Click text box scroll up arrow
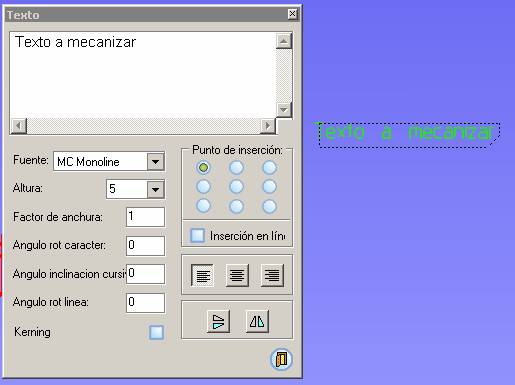The image size is (515, 385). (x=284, y=41)
